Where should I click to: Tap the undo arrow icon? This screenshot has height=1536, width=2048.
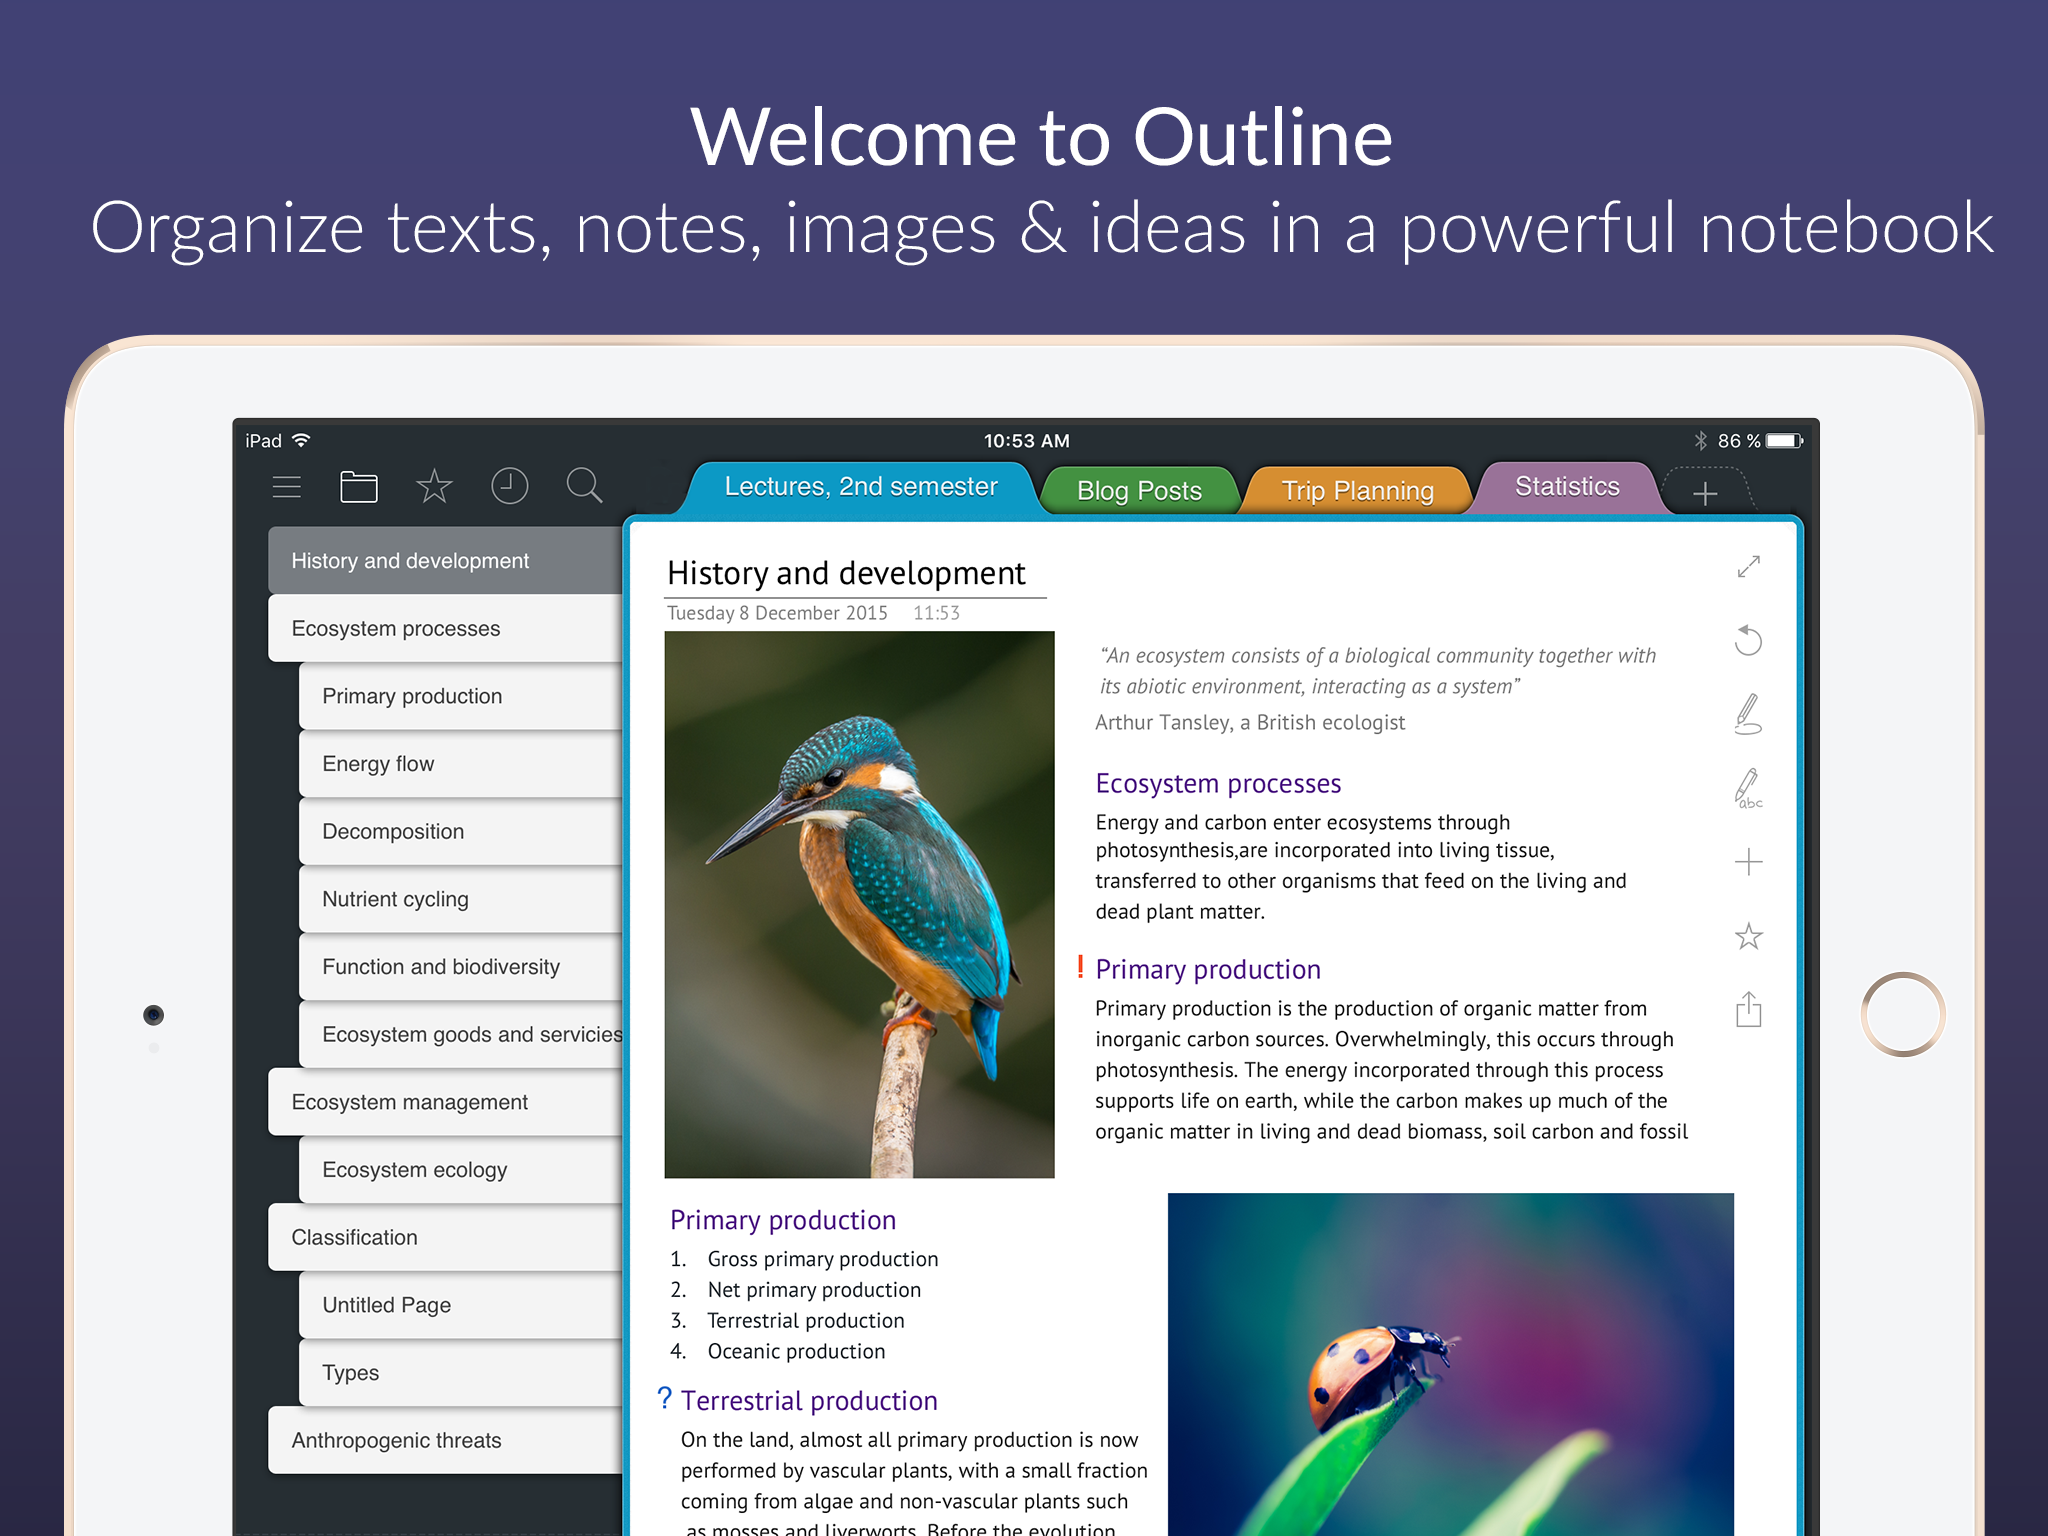[x=1748, y=640]
